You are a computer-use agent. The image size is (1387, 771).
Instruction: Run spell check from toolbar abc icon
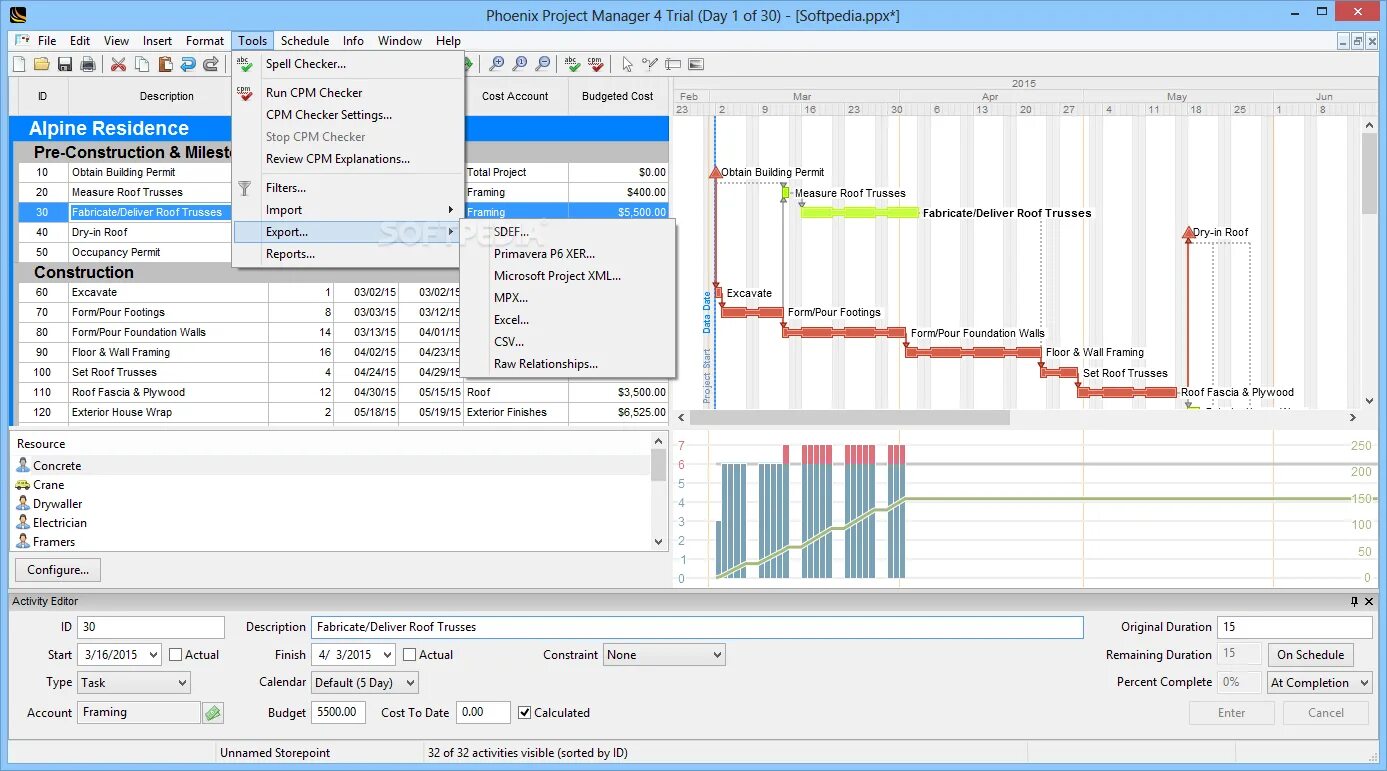tap(573, 64)
